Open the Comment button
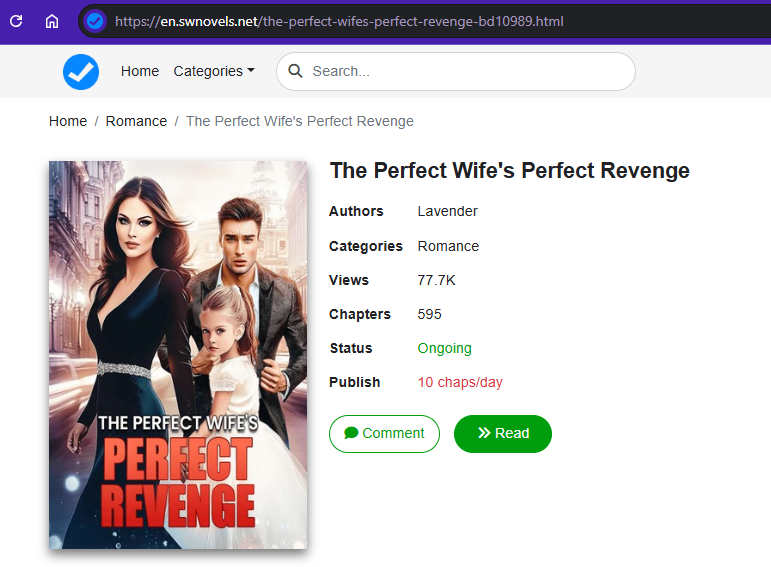 point(385,433)
